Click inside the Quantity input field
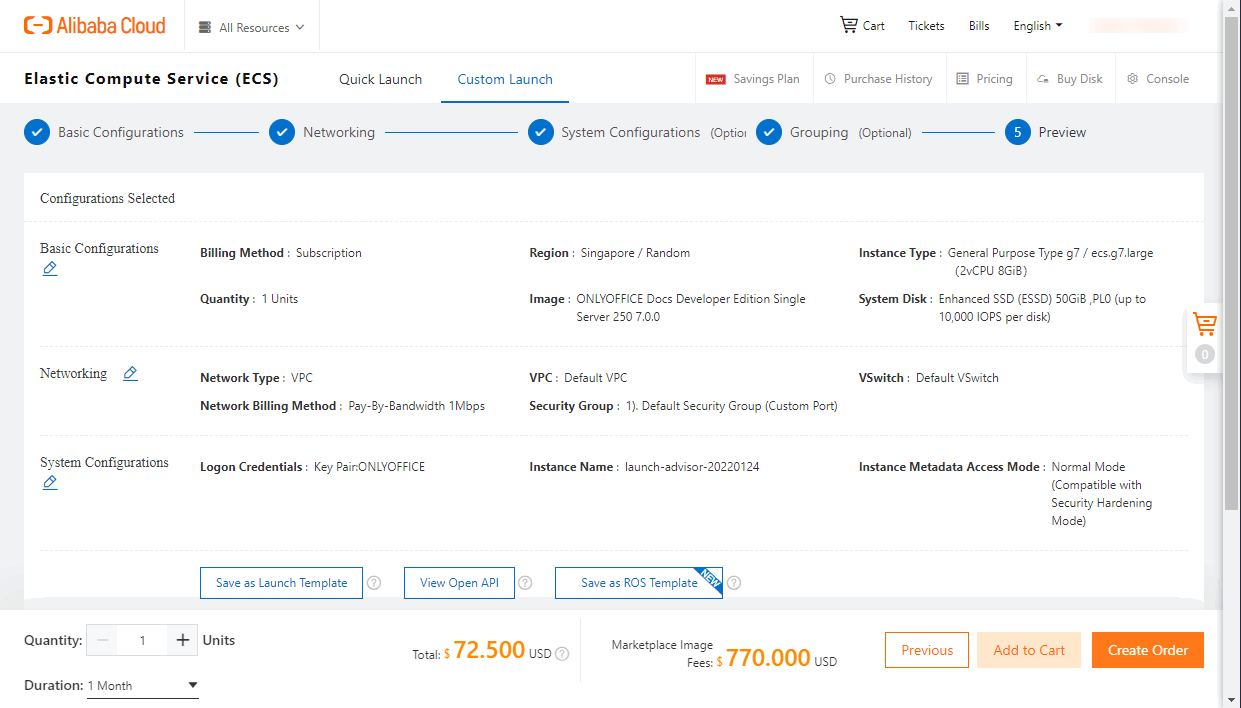Screen dimensions: 1241x708 141,640
